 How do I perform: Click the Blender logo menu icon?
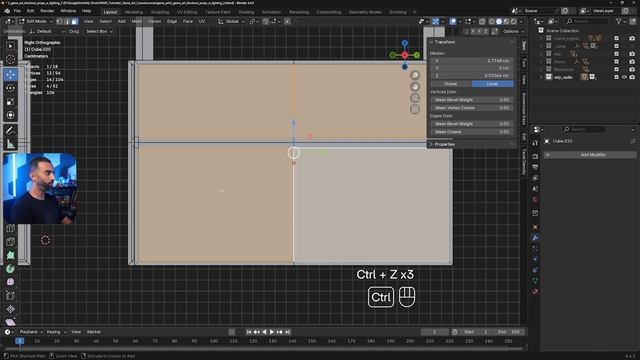click(x=7, y=11)
